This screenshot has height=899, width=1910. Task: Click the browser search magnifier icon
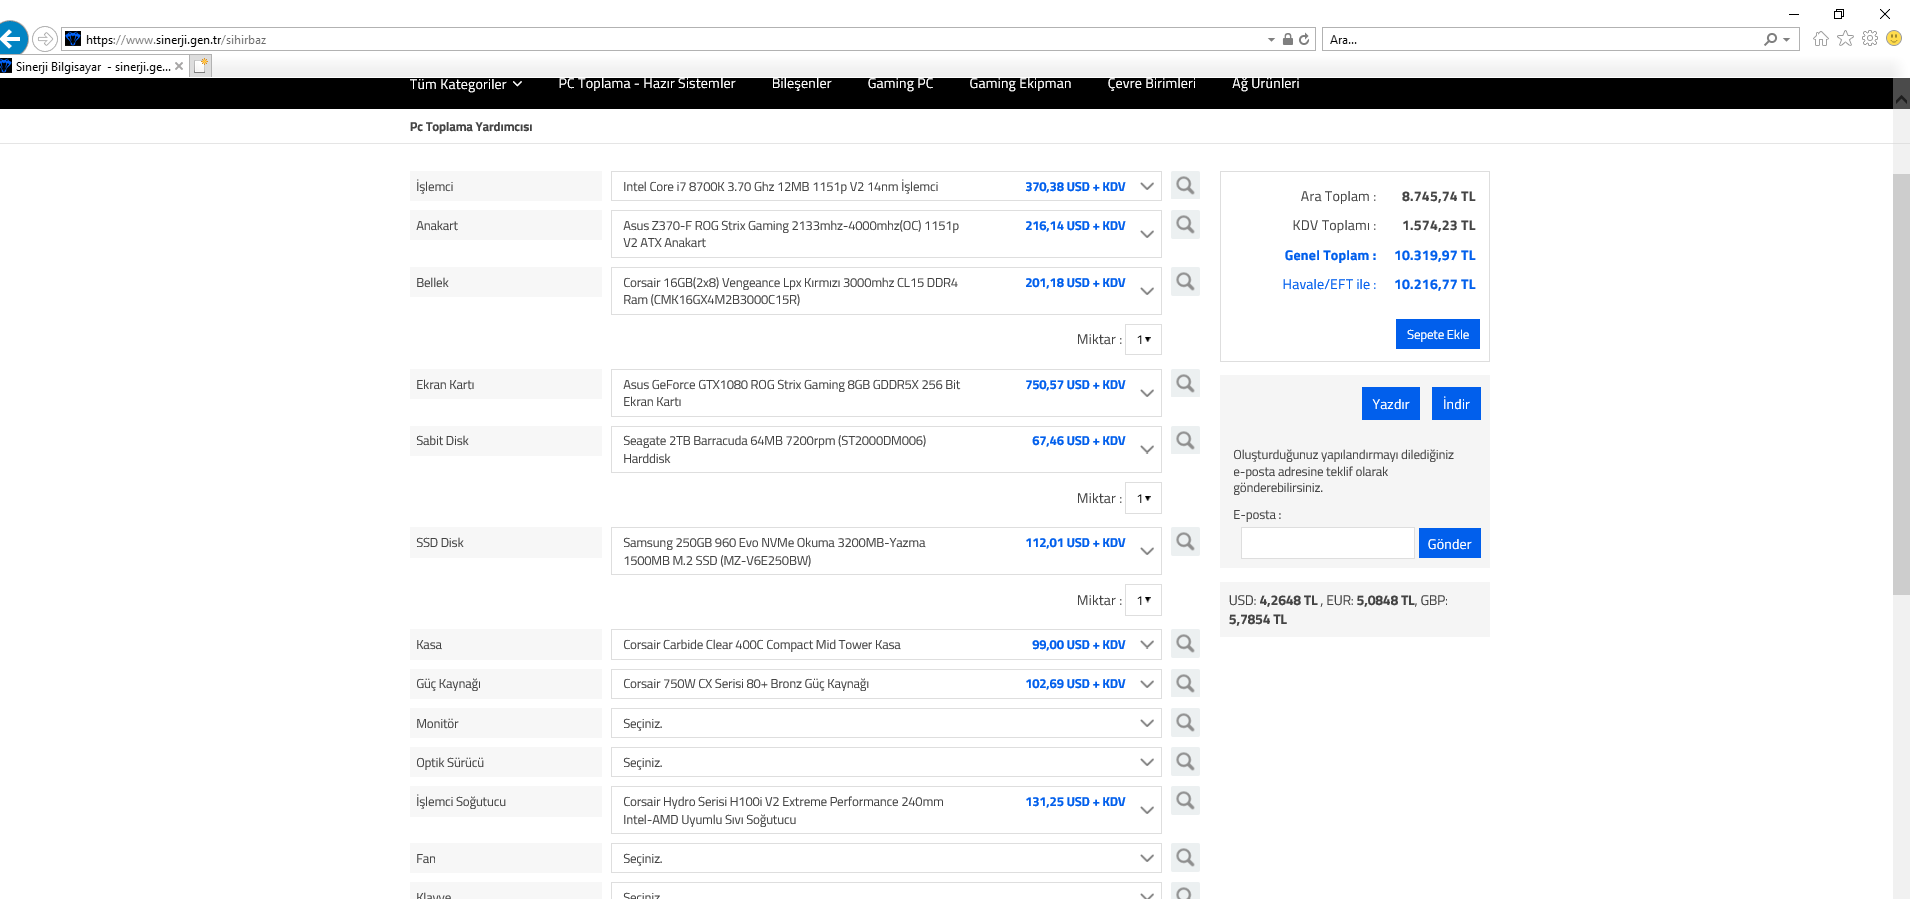point(1771,40)
